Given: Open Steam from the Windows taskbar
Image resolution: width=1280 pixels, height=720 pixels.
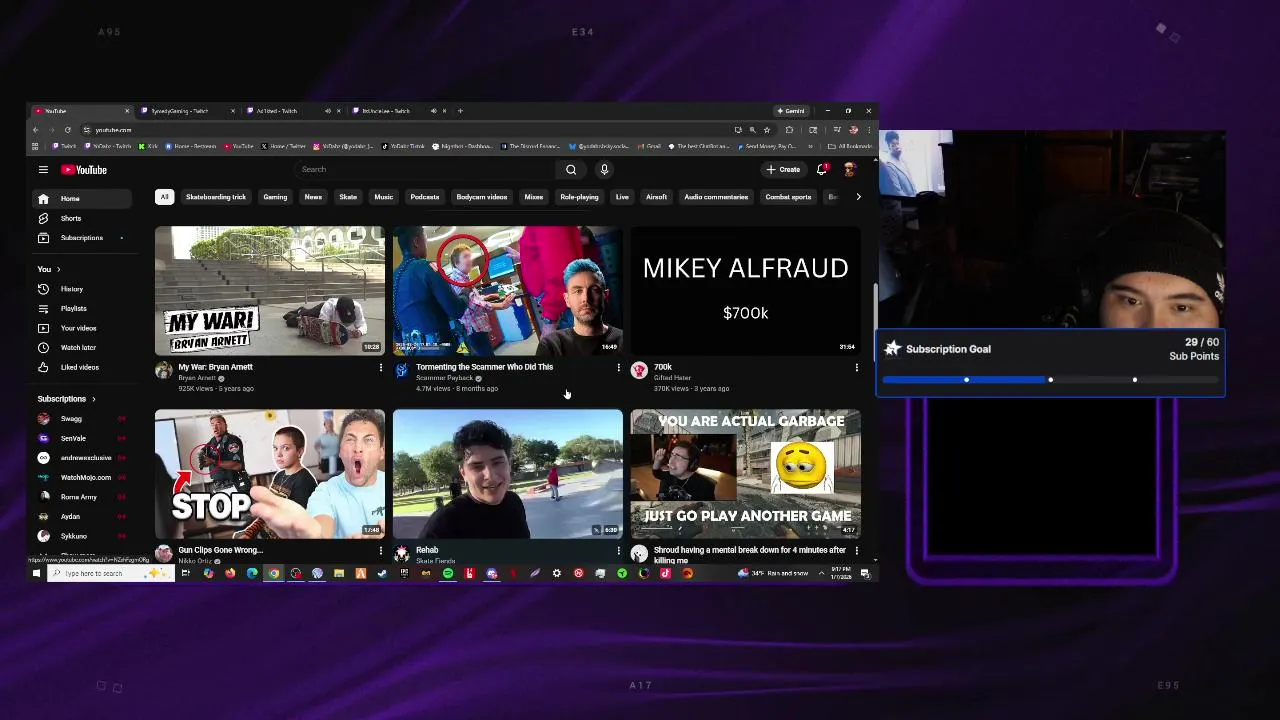Looking at the screenshot, I should click(382, 573).
